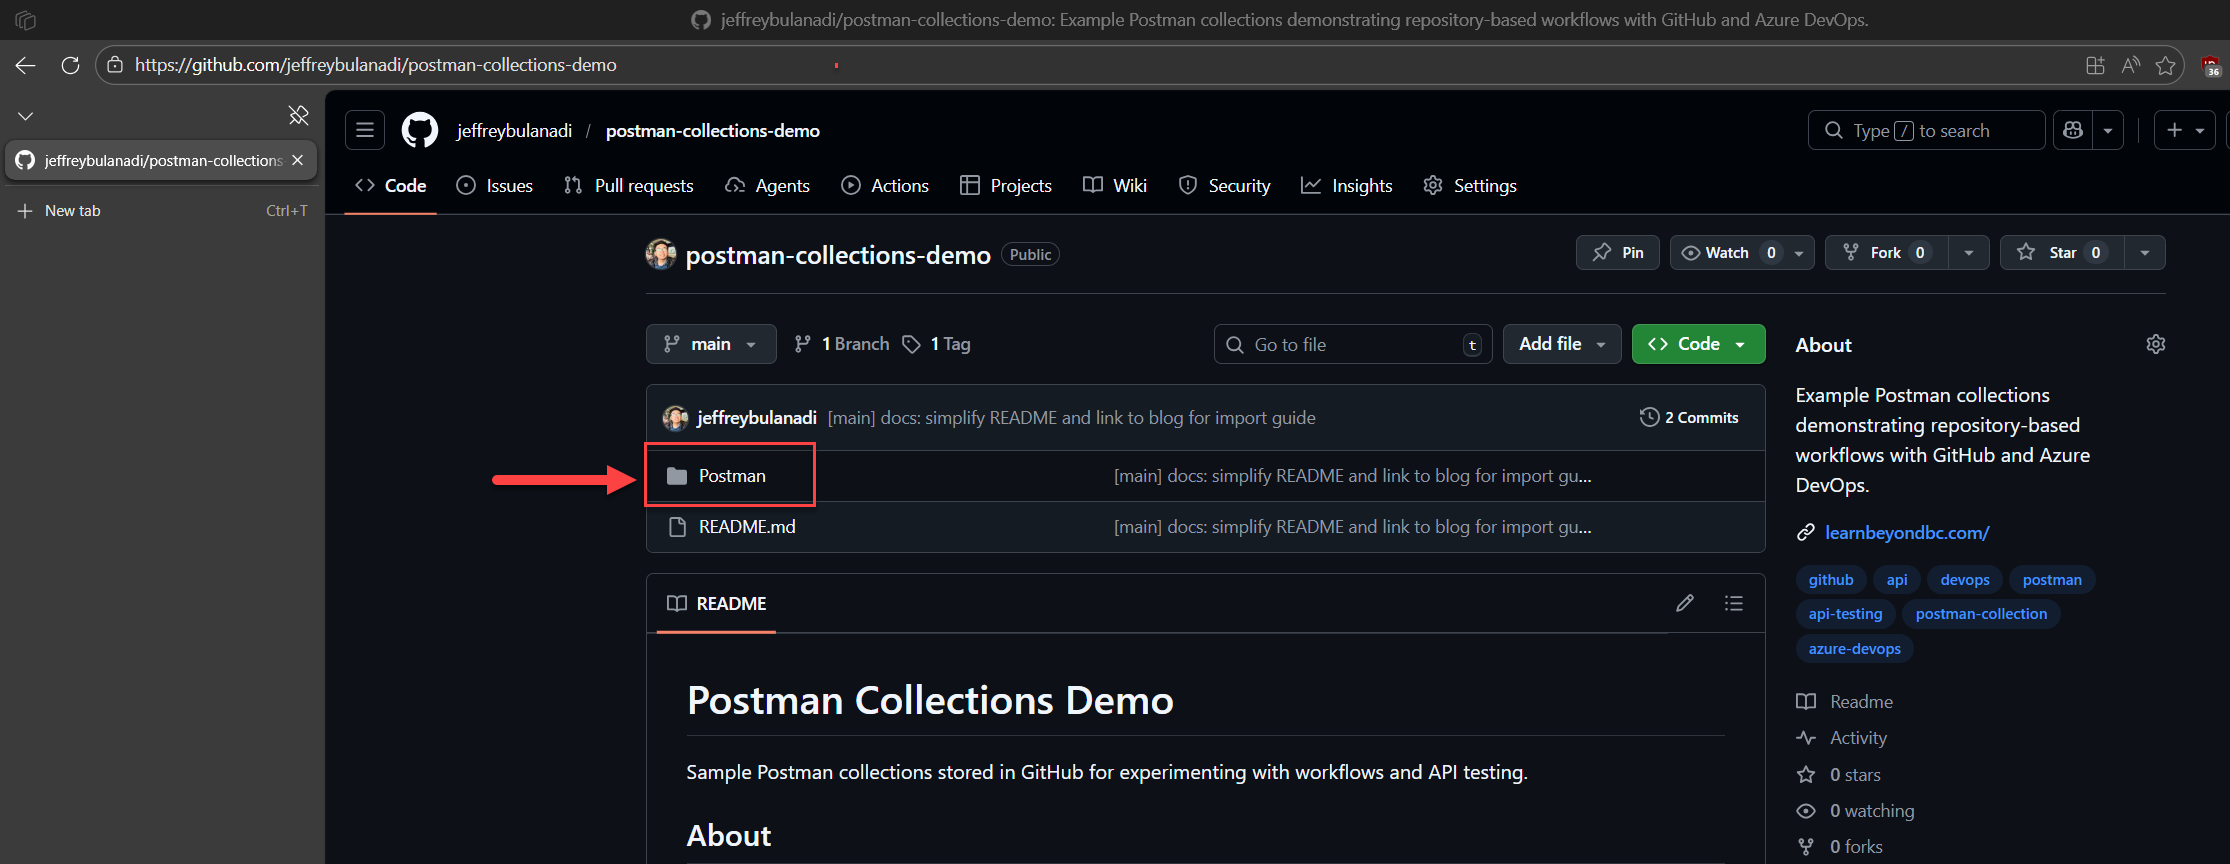This screenshot has width=2230, height=864.
Task: Switch to the Issues tab
Action: point(495,186)
